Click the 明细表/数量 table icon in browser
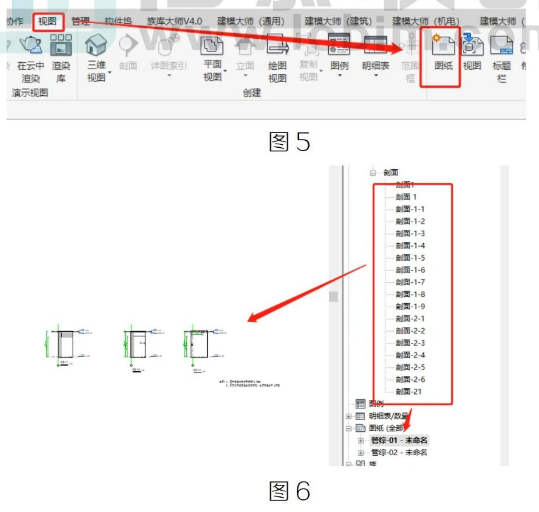 click(360, 416)
